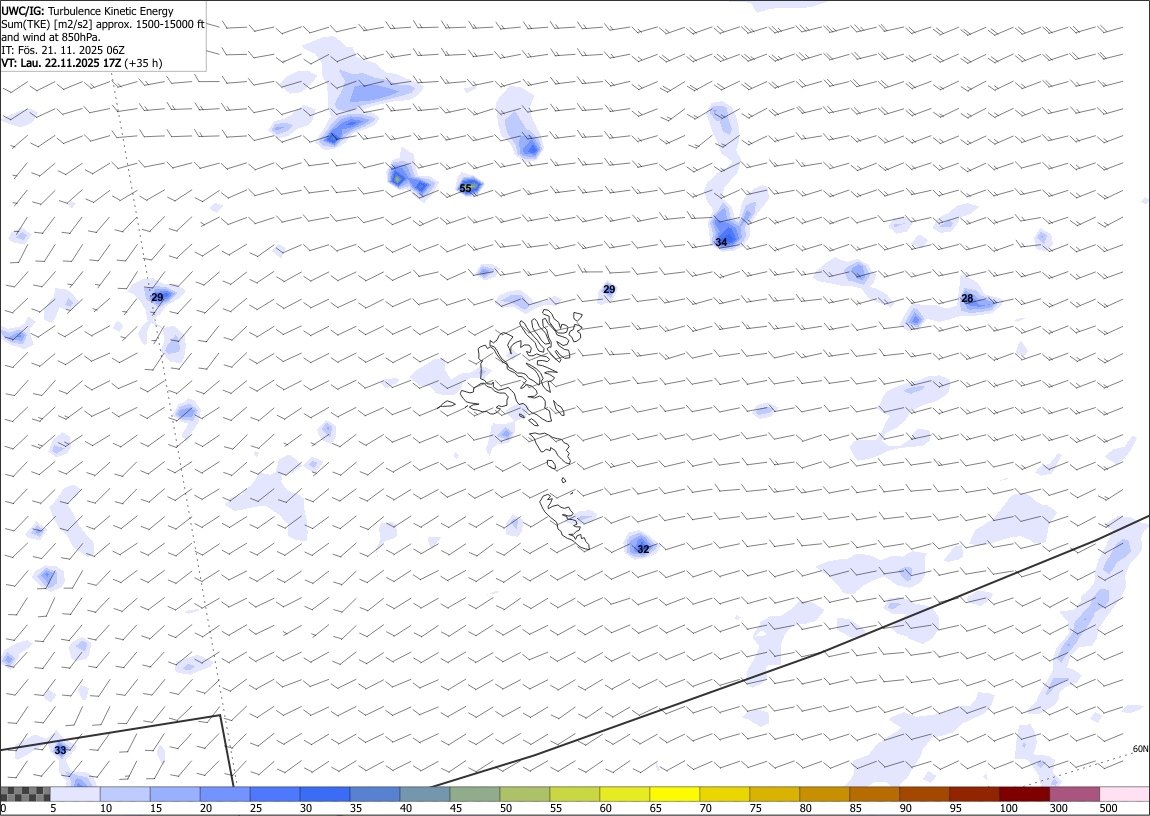Select the TKE value label 28
Image resolution: width=1150 pixels, height=816 pixels.
(x=967, y=298)
